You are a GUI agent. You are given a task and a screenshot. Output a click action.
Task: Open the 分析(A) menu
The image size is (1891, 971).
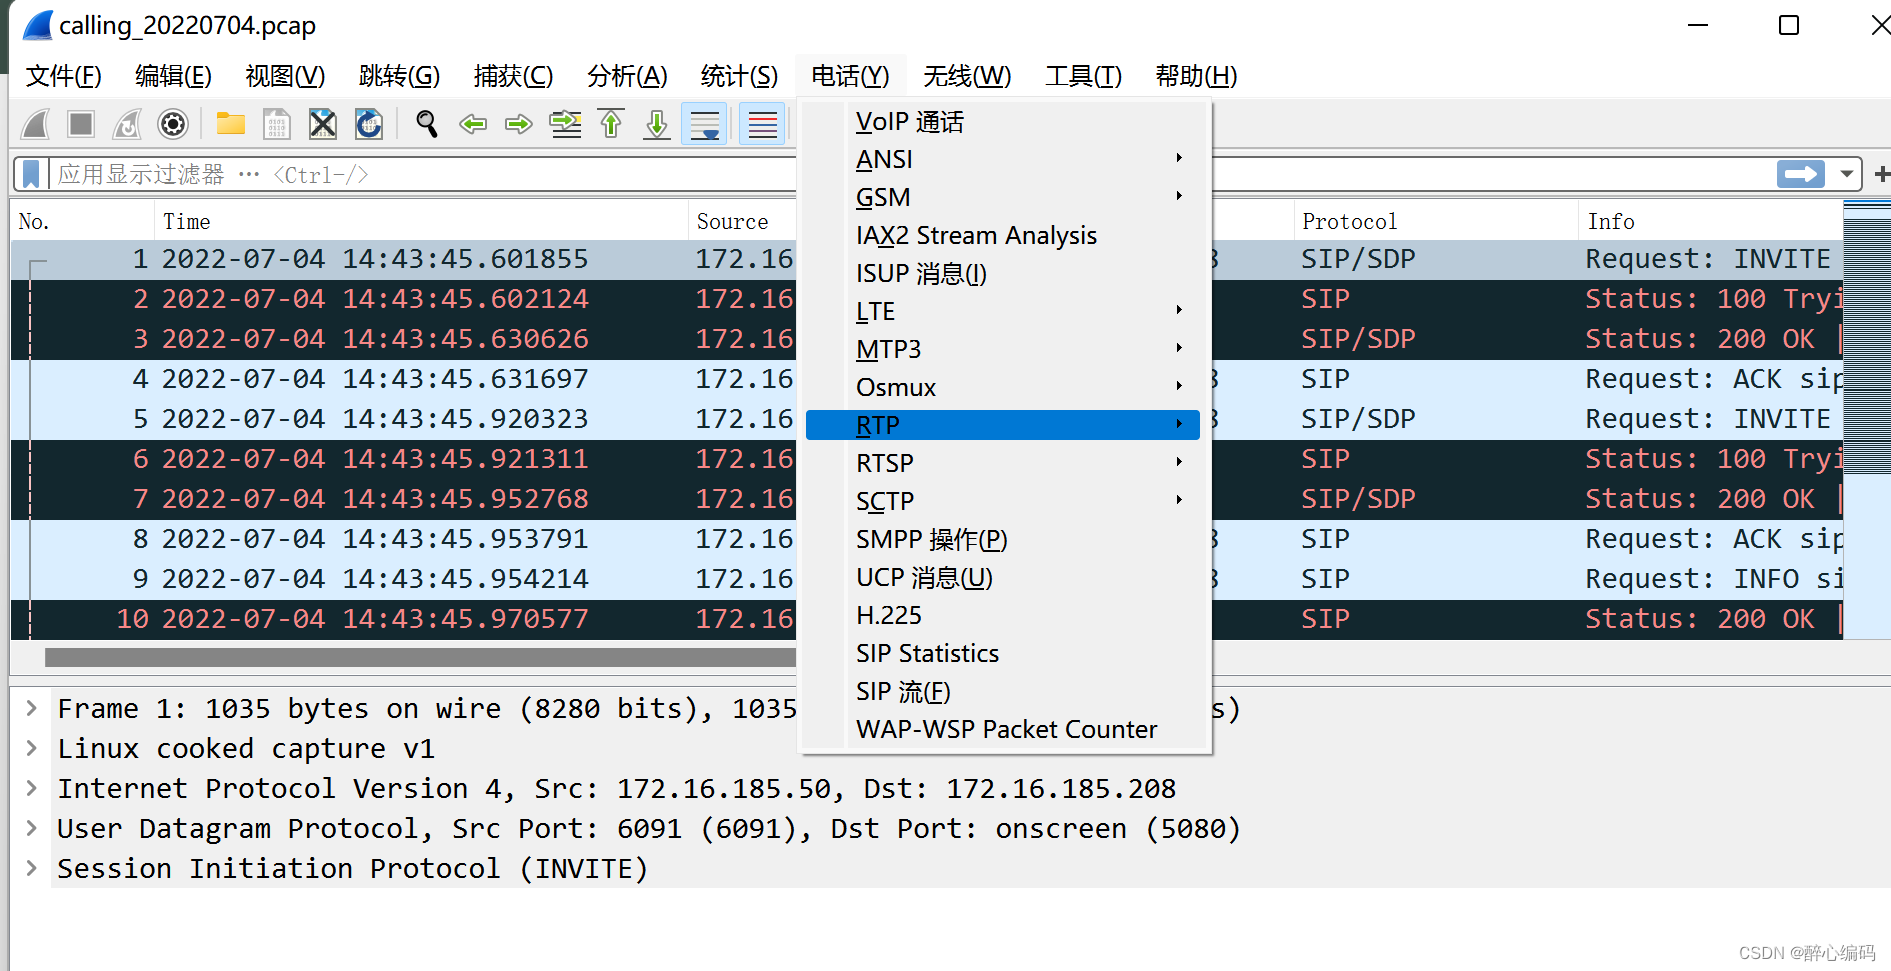(627, 76)
